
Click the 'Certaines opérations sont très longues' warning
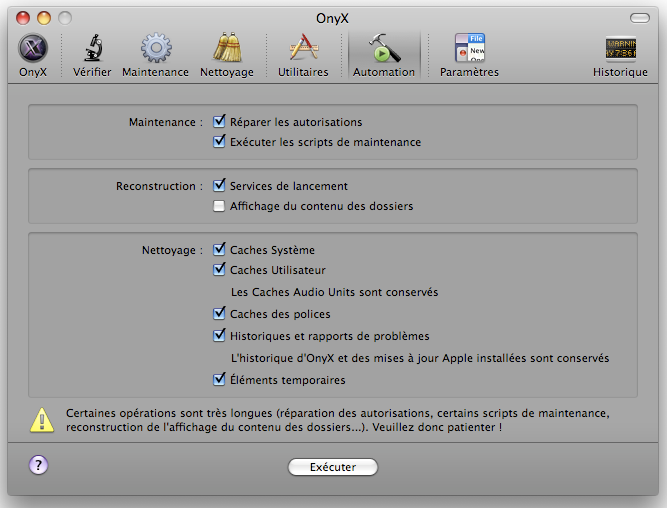point(338,420)
